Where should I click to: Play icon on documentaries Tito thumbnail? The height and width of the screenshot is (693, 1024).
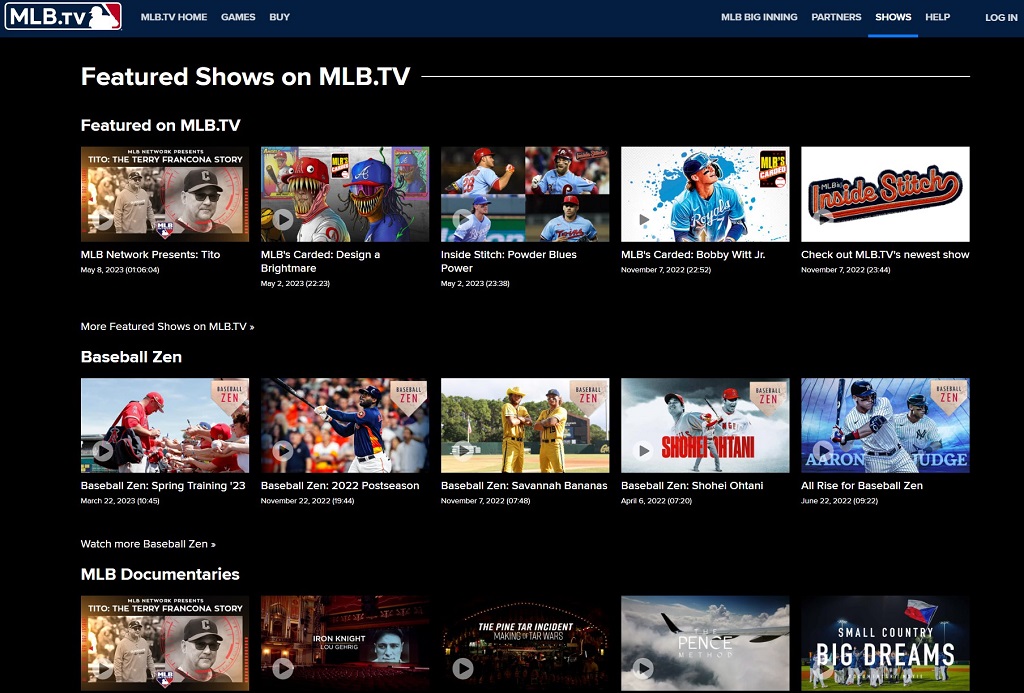point(103,668)
